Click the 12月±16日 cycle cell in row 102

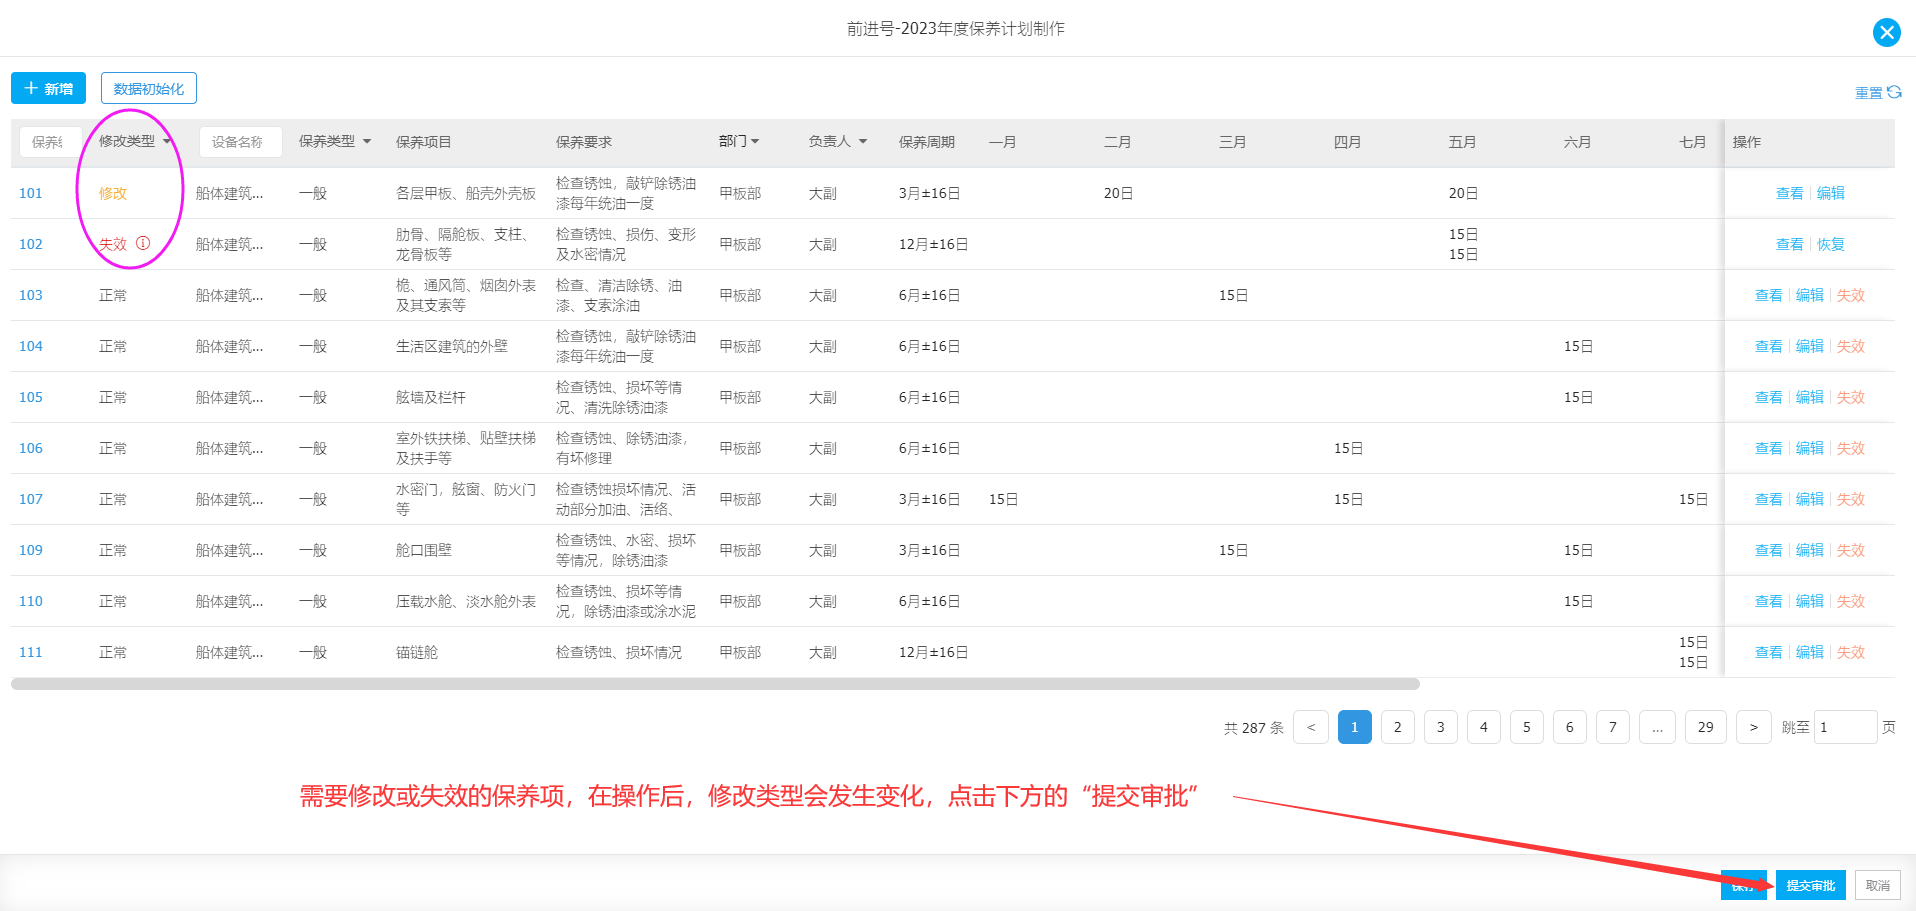[x=932, y=244]
